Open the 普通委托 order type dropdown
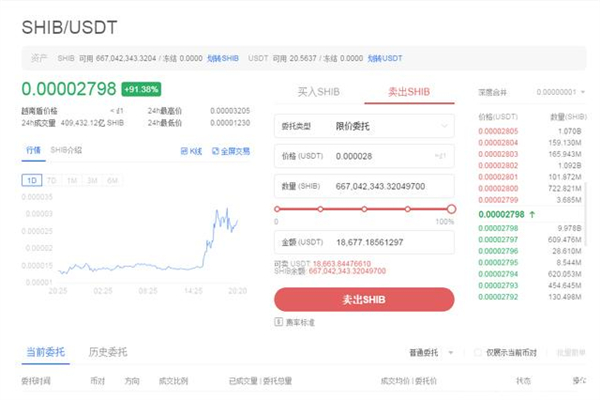 pos(431,353)
